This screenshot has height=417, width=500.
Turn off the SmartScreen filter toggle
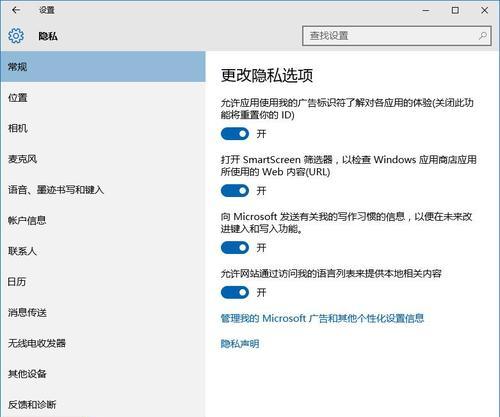click(x=235, y=191)
